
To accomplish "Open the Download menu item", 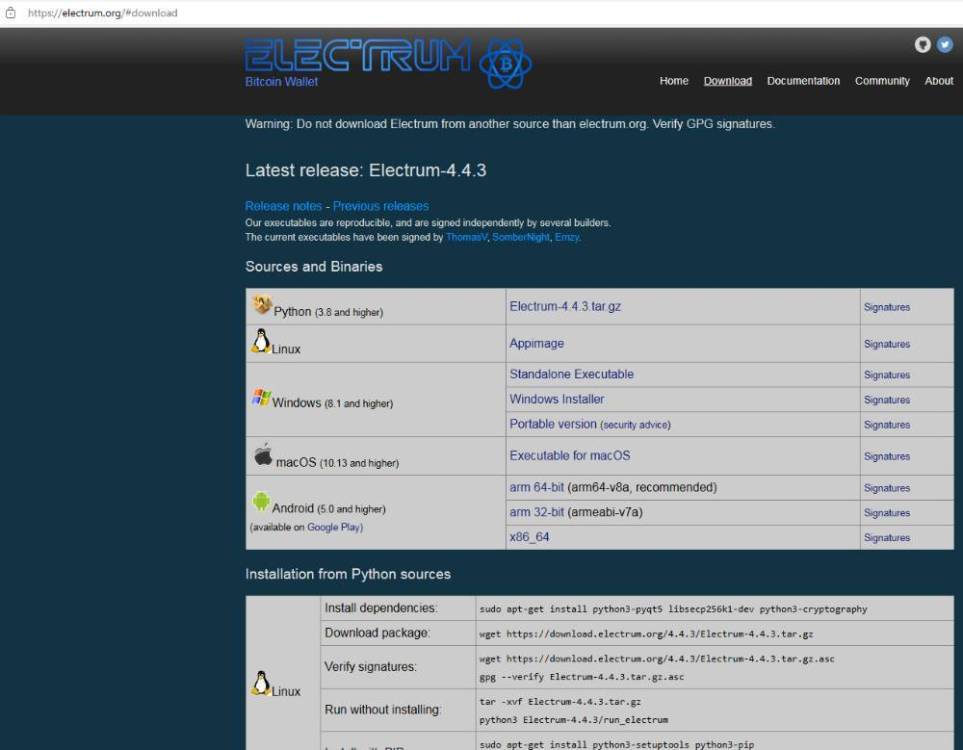I will 727,80.
